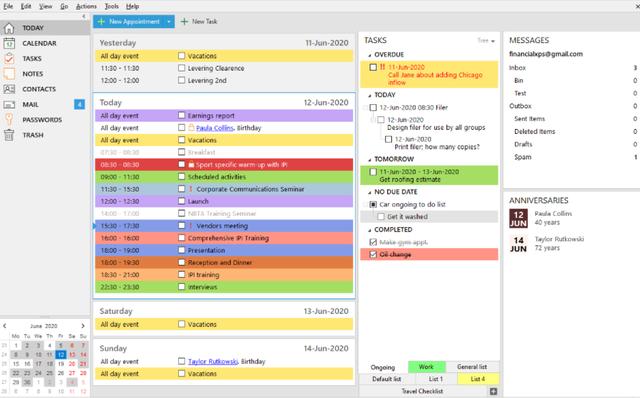The width and height of the screenshot is (640, 398).
Task: Click the New Task button
Action: click(x=199, y=22)
